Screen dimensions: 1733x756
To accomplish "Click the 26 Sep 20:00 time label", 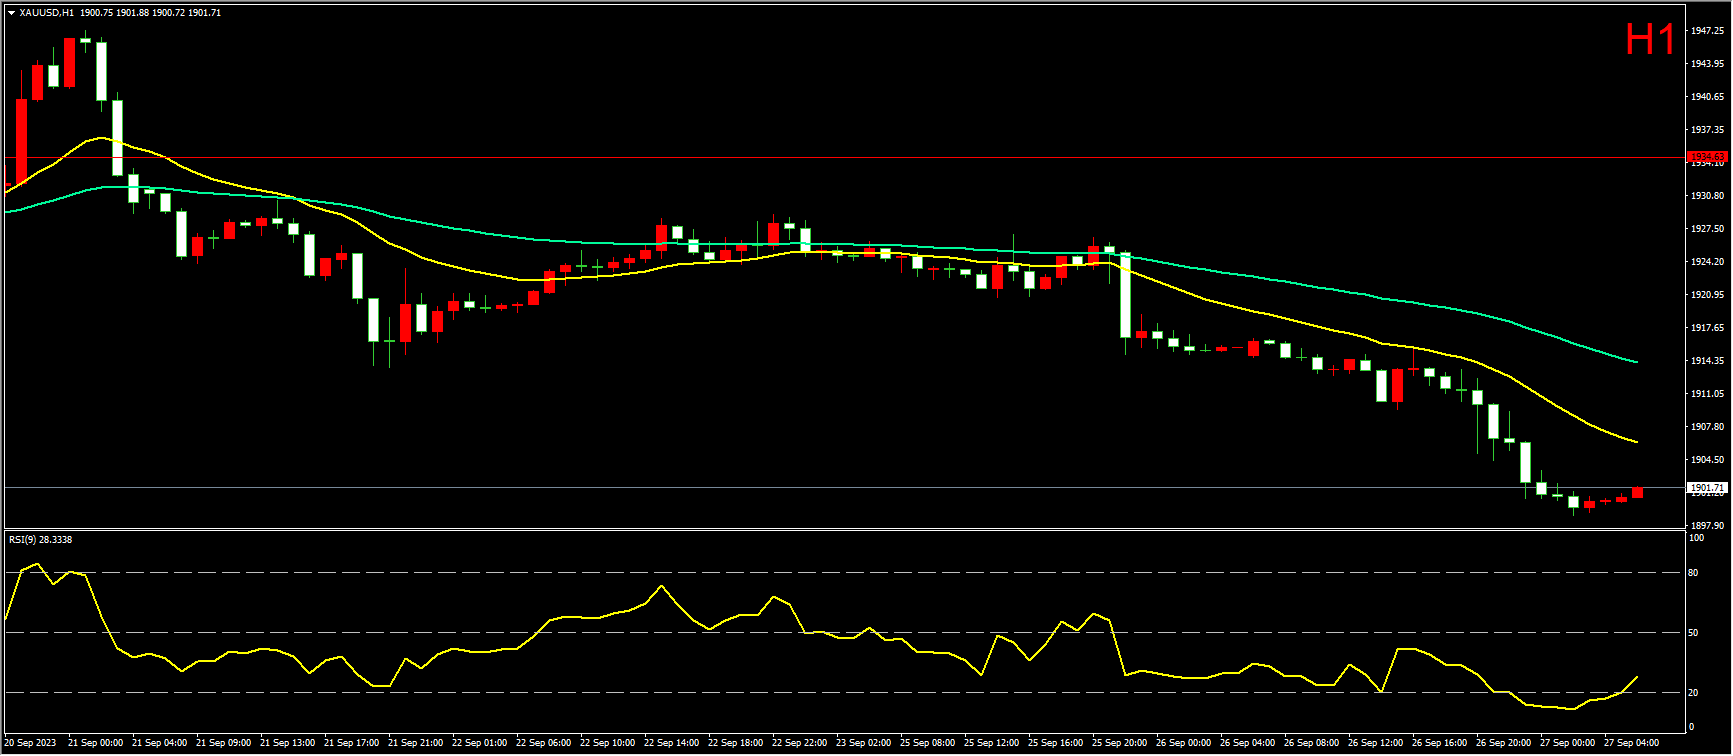I will point(1503,743).
